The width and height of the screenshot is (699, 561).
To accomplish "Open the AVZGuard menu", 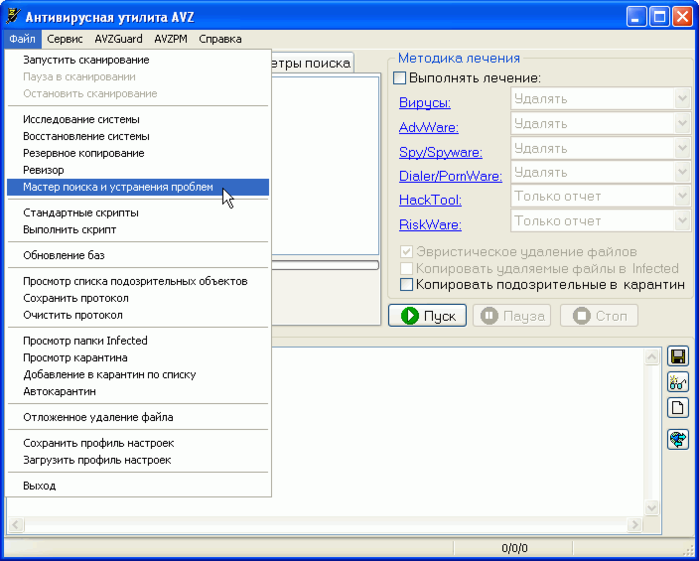I will coord(119,39).
